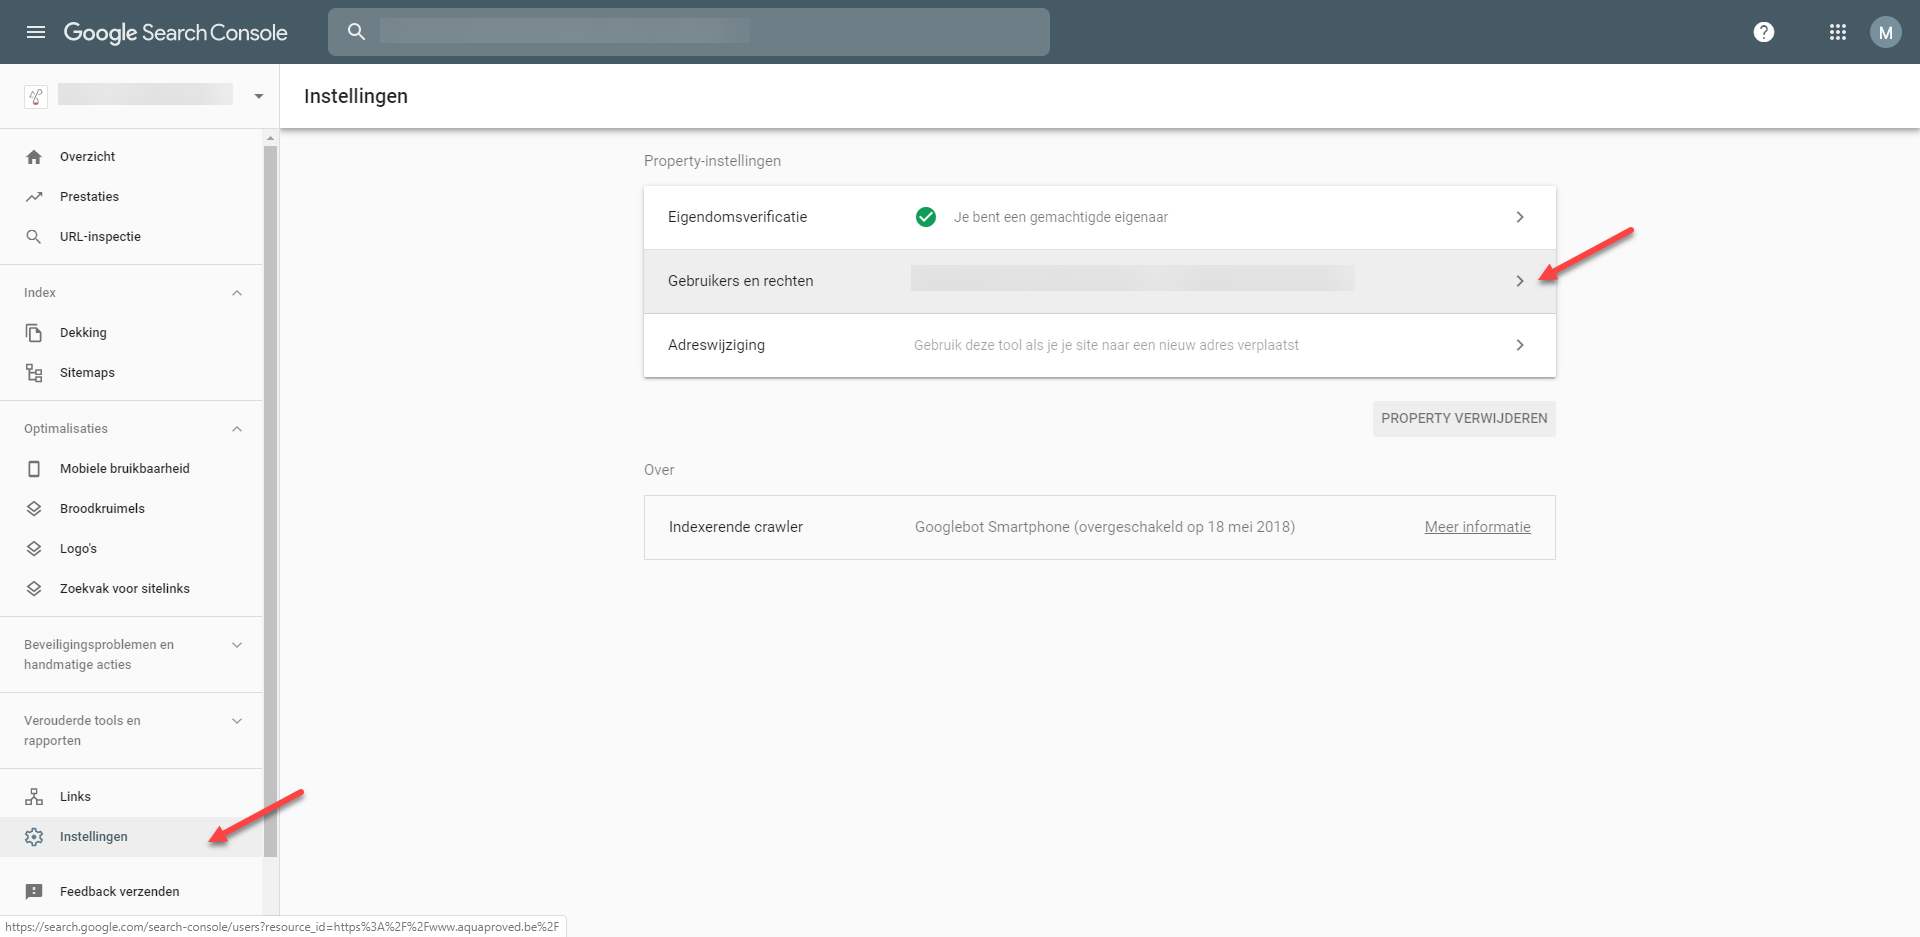Click the Googlebot Smartphone crawler text
This screenshot has height=937, width=1920.
point(1105,527)
